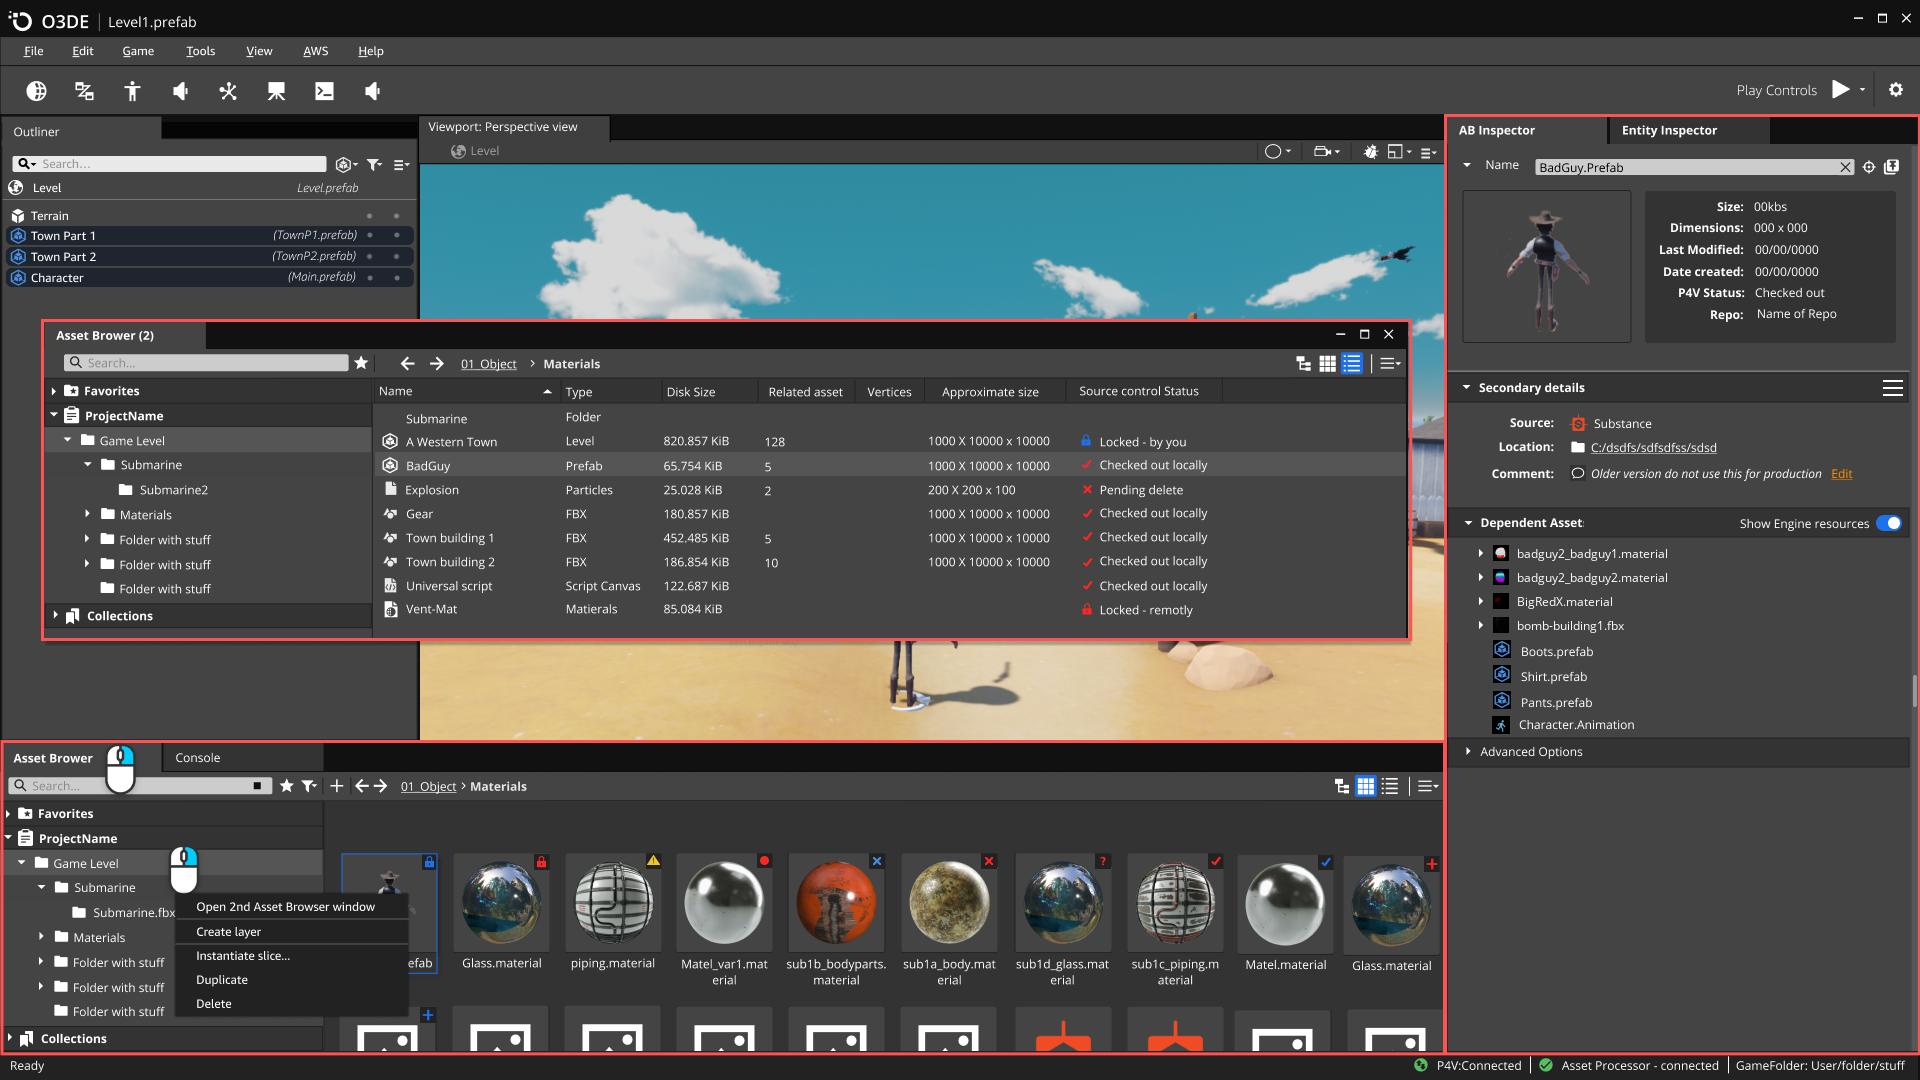Toggle visibility dot on Town Part 1
1920x1080 pixels.
[370, 235]
